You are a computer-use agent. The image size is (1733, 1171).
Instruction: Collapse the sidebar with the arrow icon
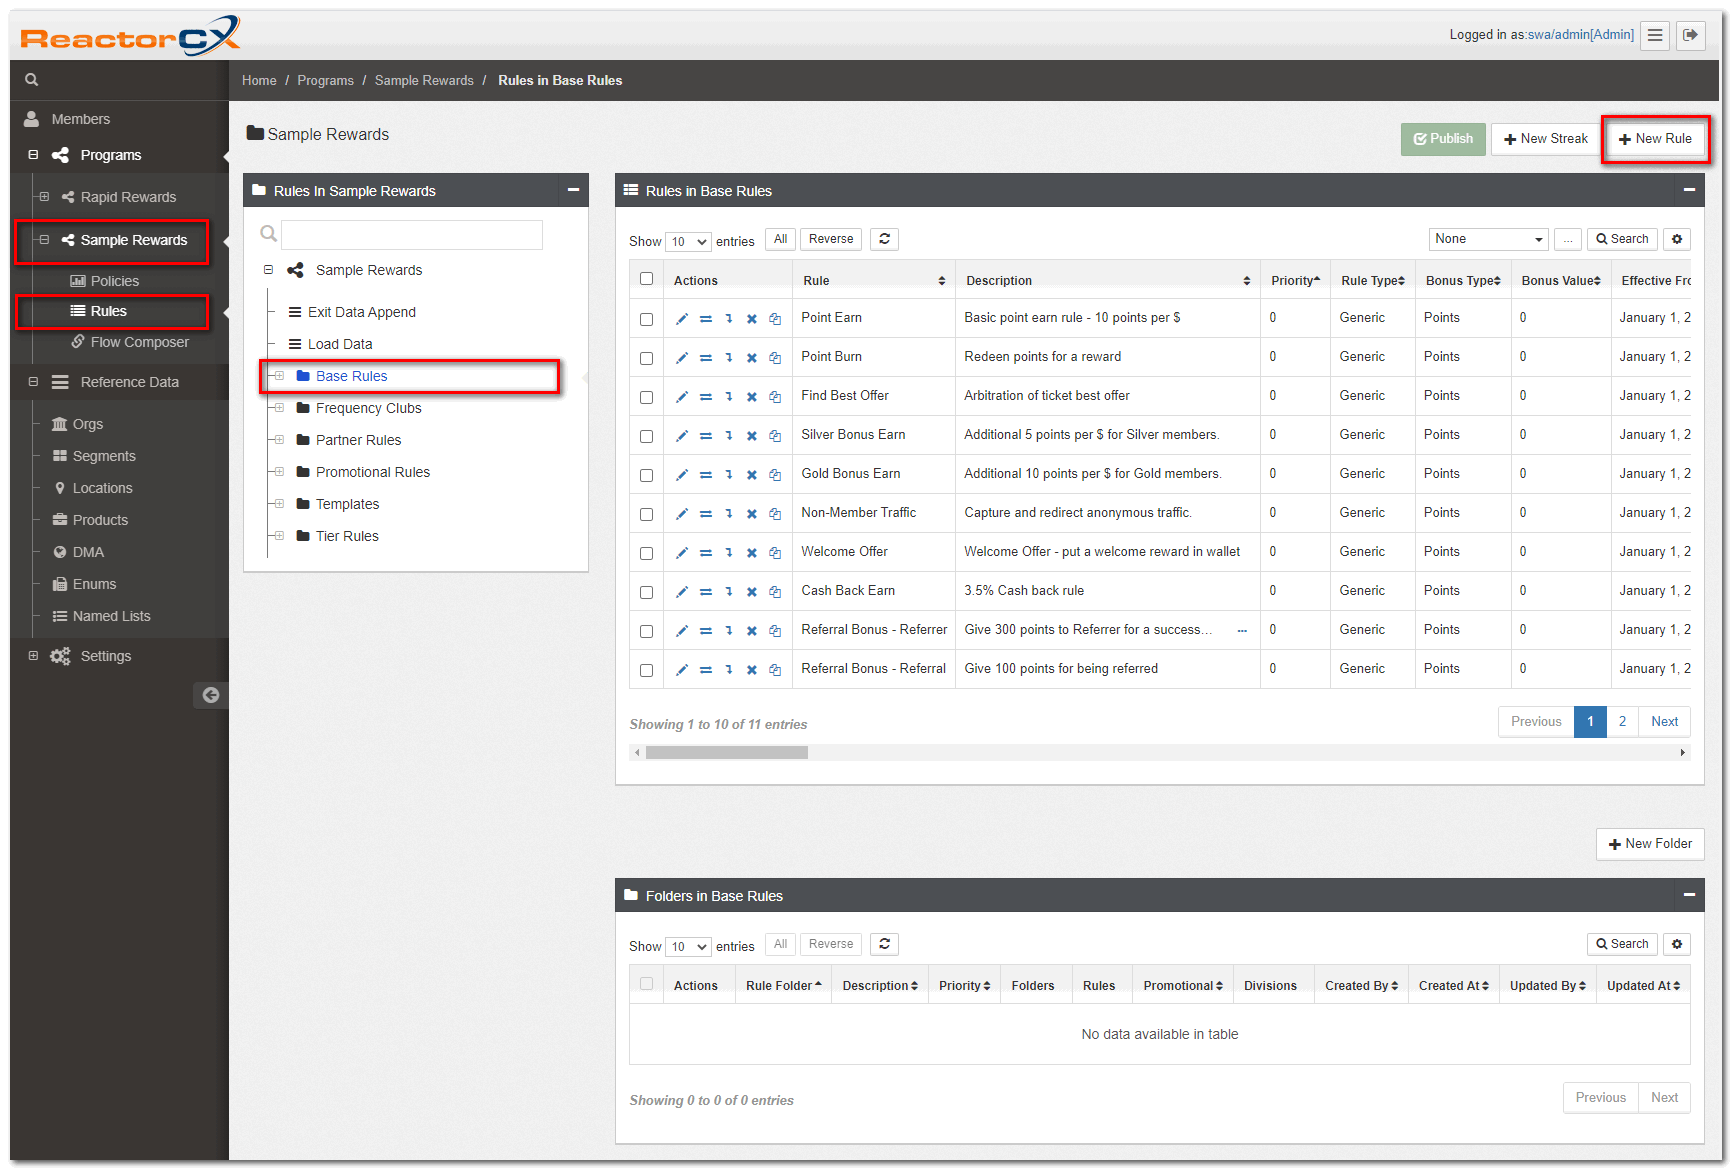pyautogui.click(x=210, y=695)
